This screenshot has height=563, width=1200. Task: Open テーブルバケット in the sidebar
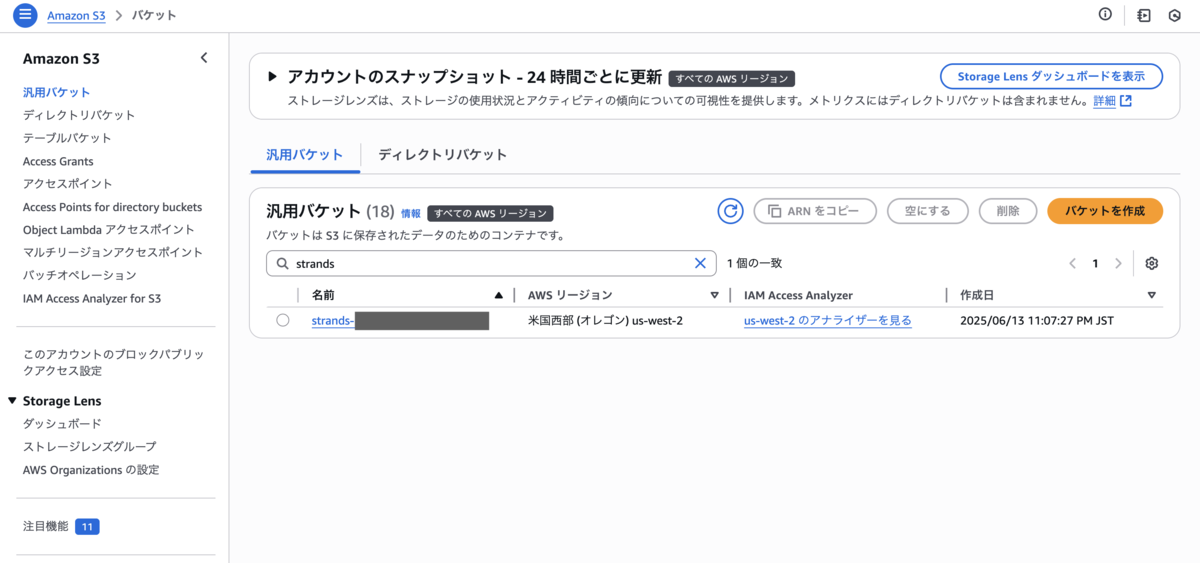coord(67,138)
